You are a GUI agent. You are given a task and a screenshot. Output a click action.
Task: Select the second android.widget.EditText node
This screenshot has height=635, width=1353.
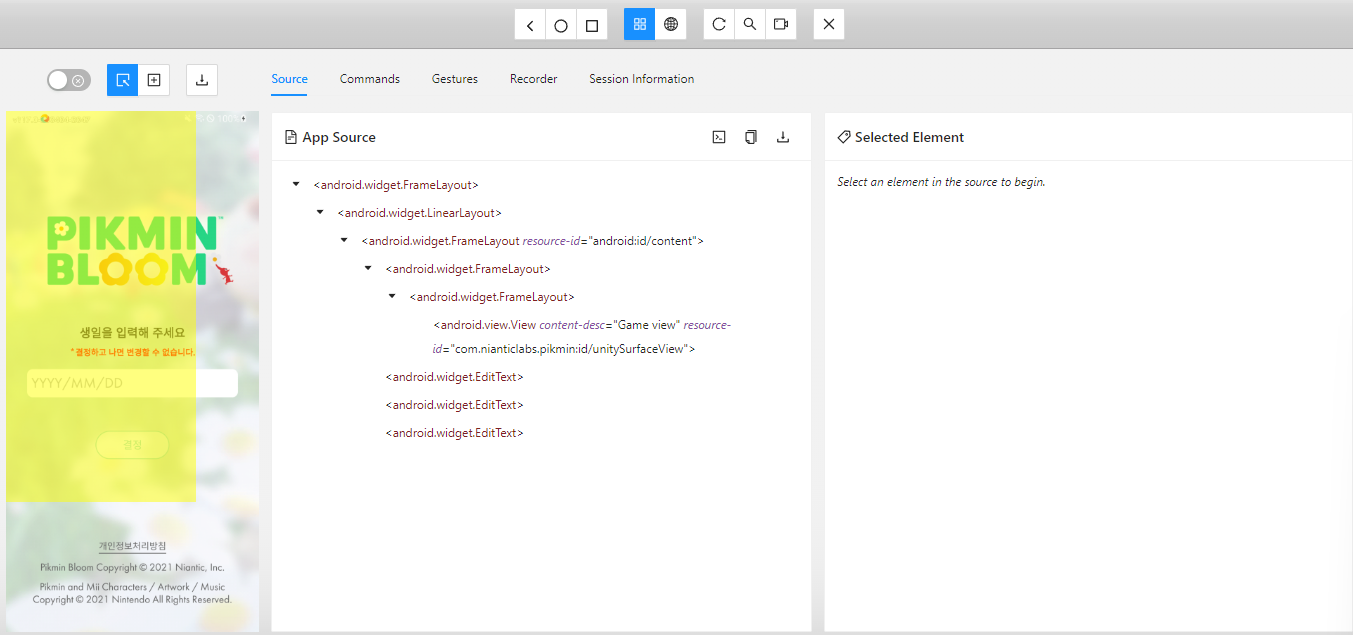click(455, 405)
